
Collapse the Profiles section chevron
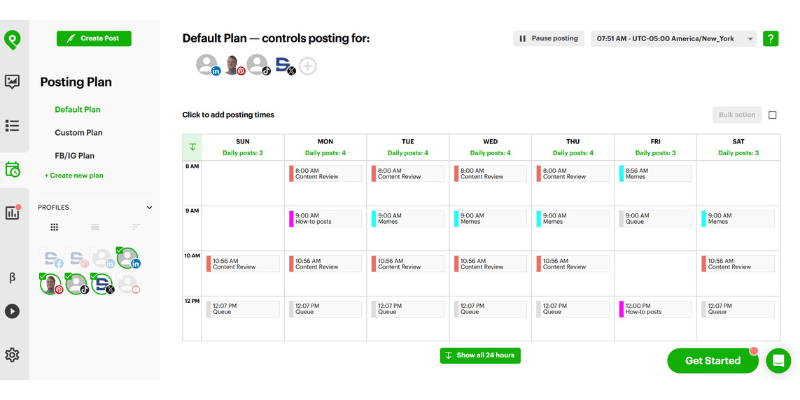coord(150,207)
